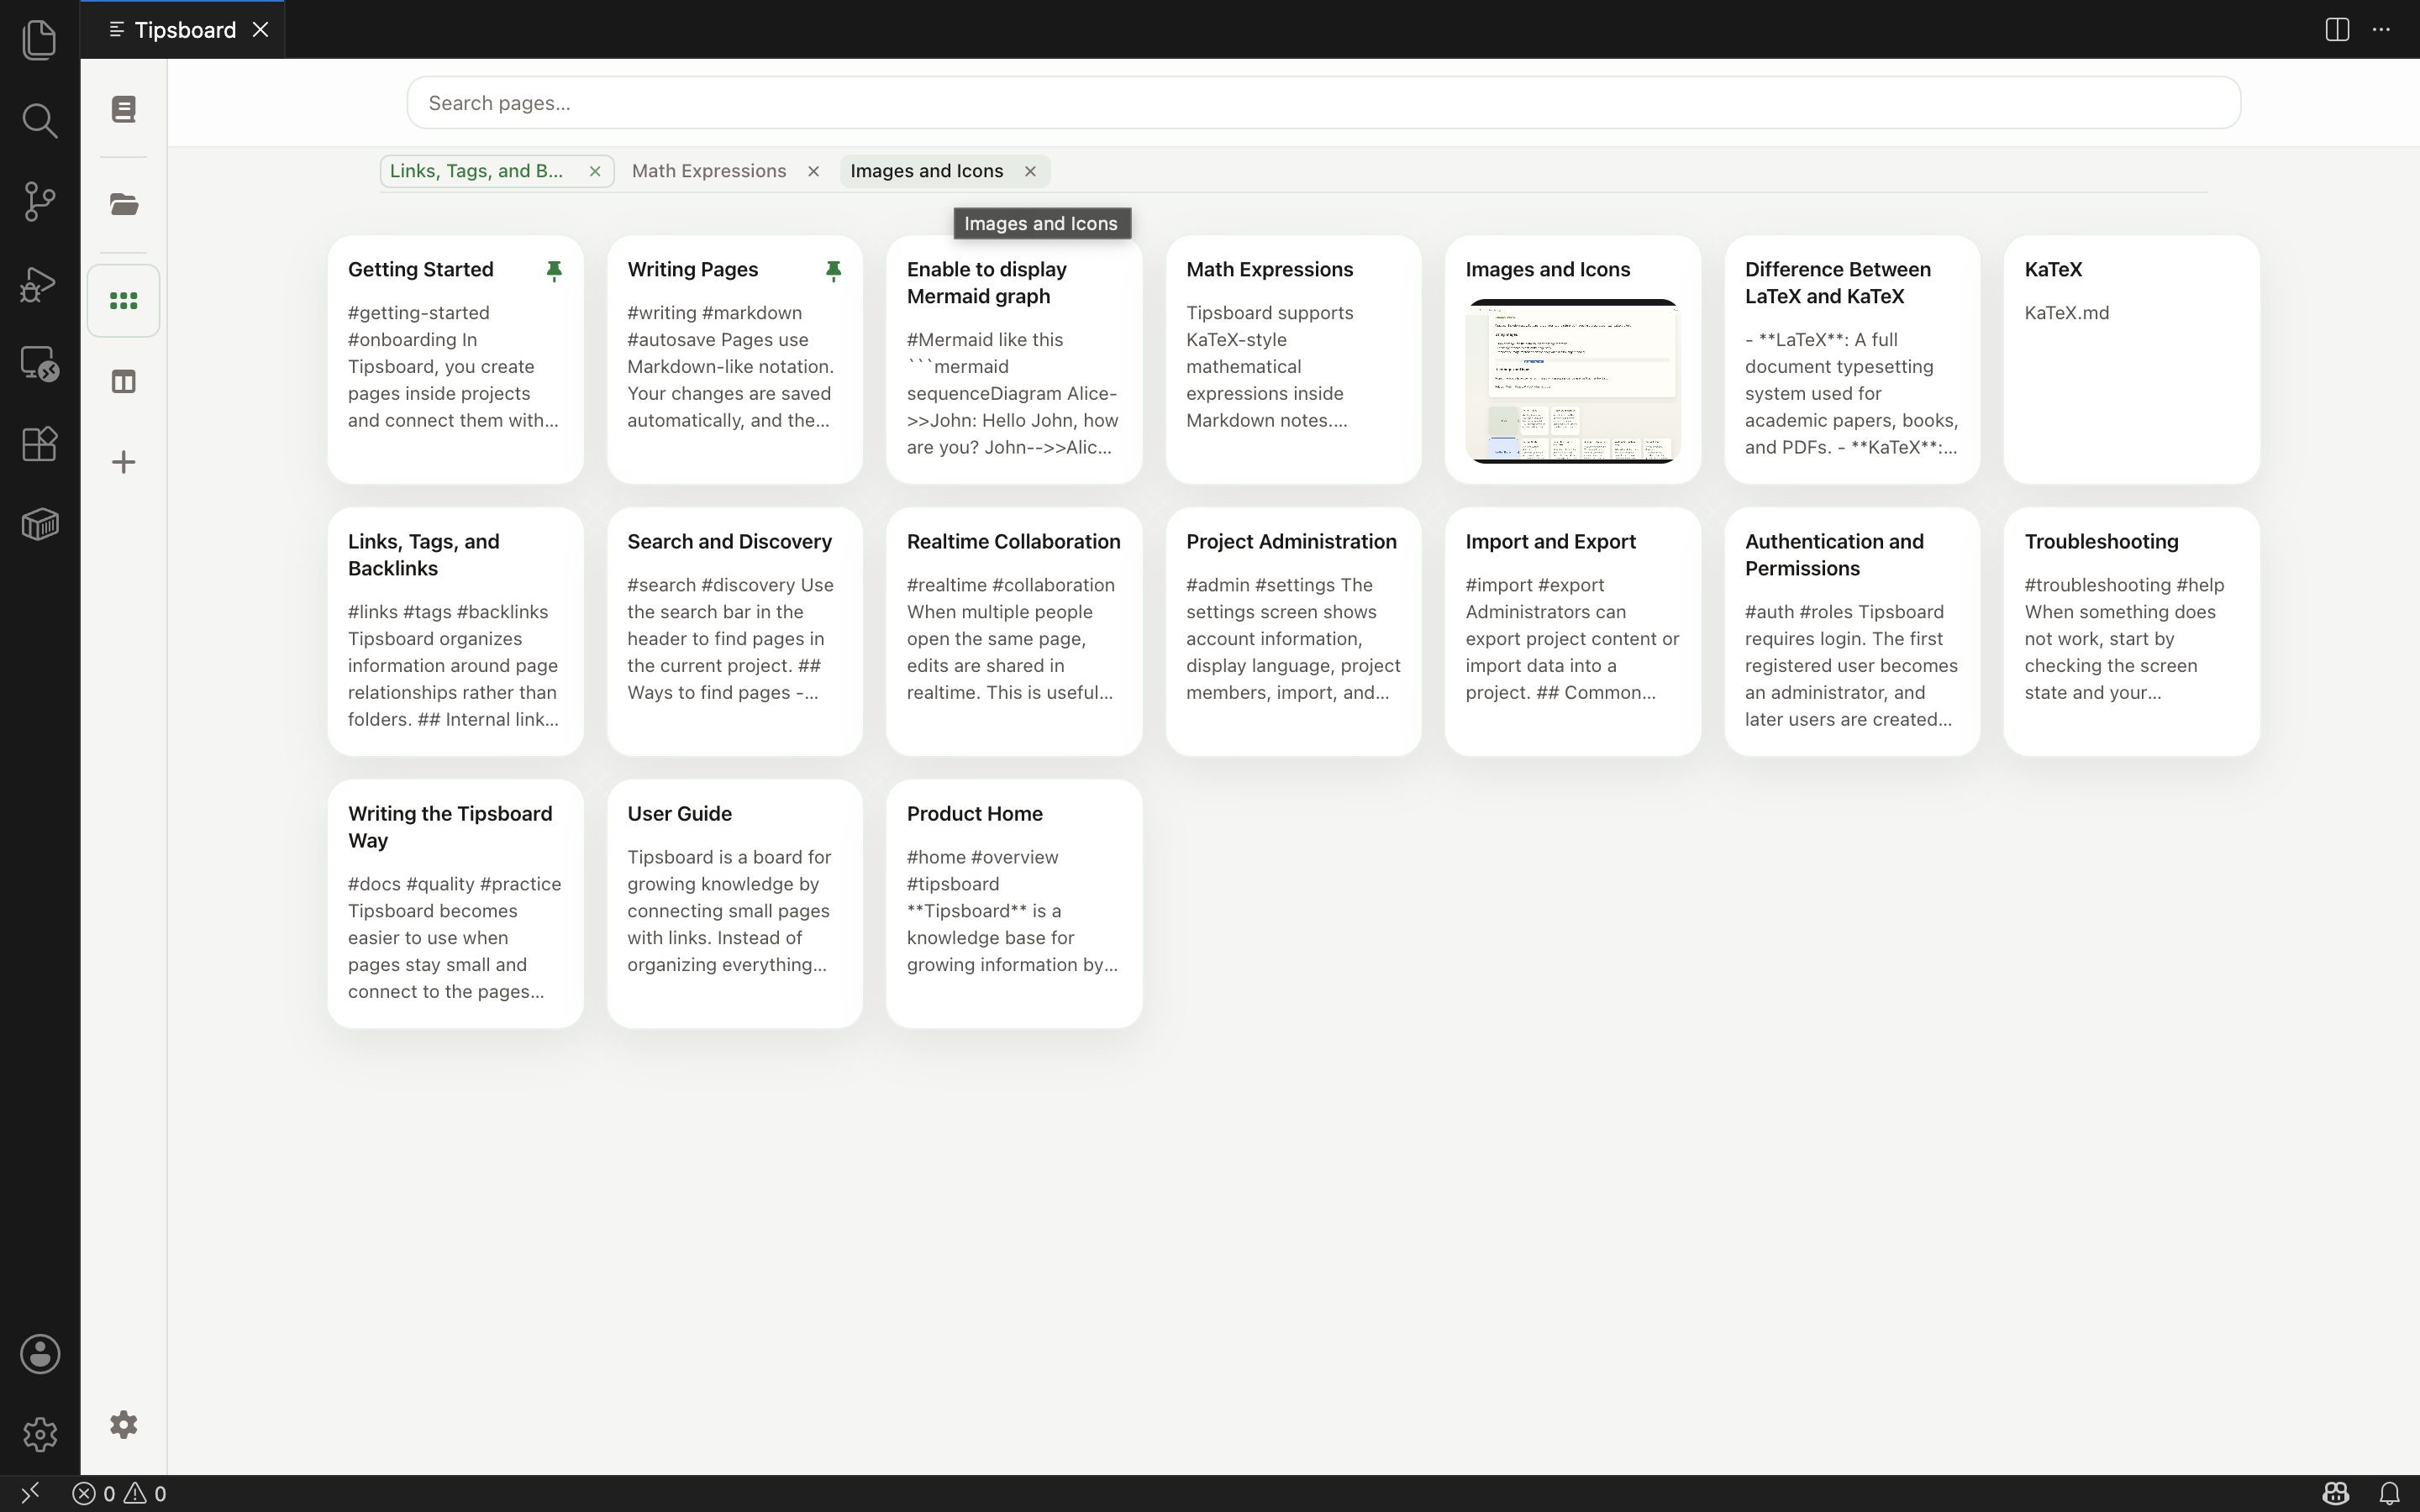Open the Math Expressions card
This screenshot has height=1512, width=2420.
(x=1293, y=360)
